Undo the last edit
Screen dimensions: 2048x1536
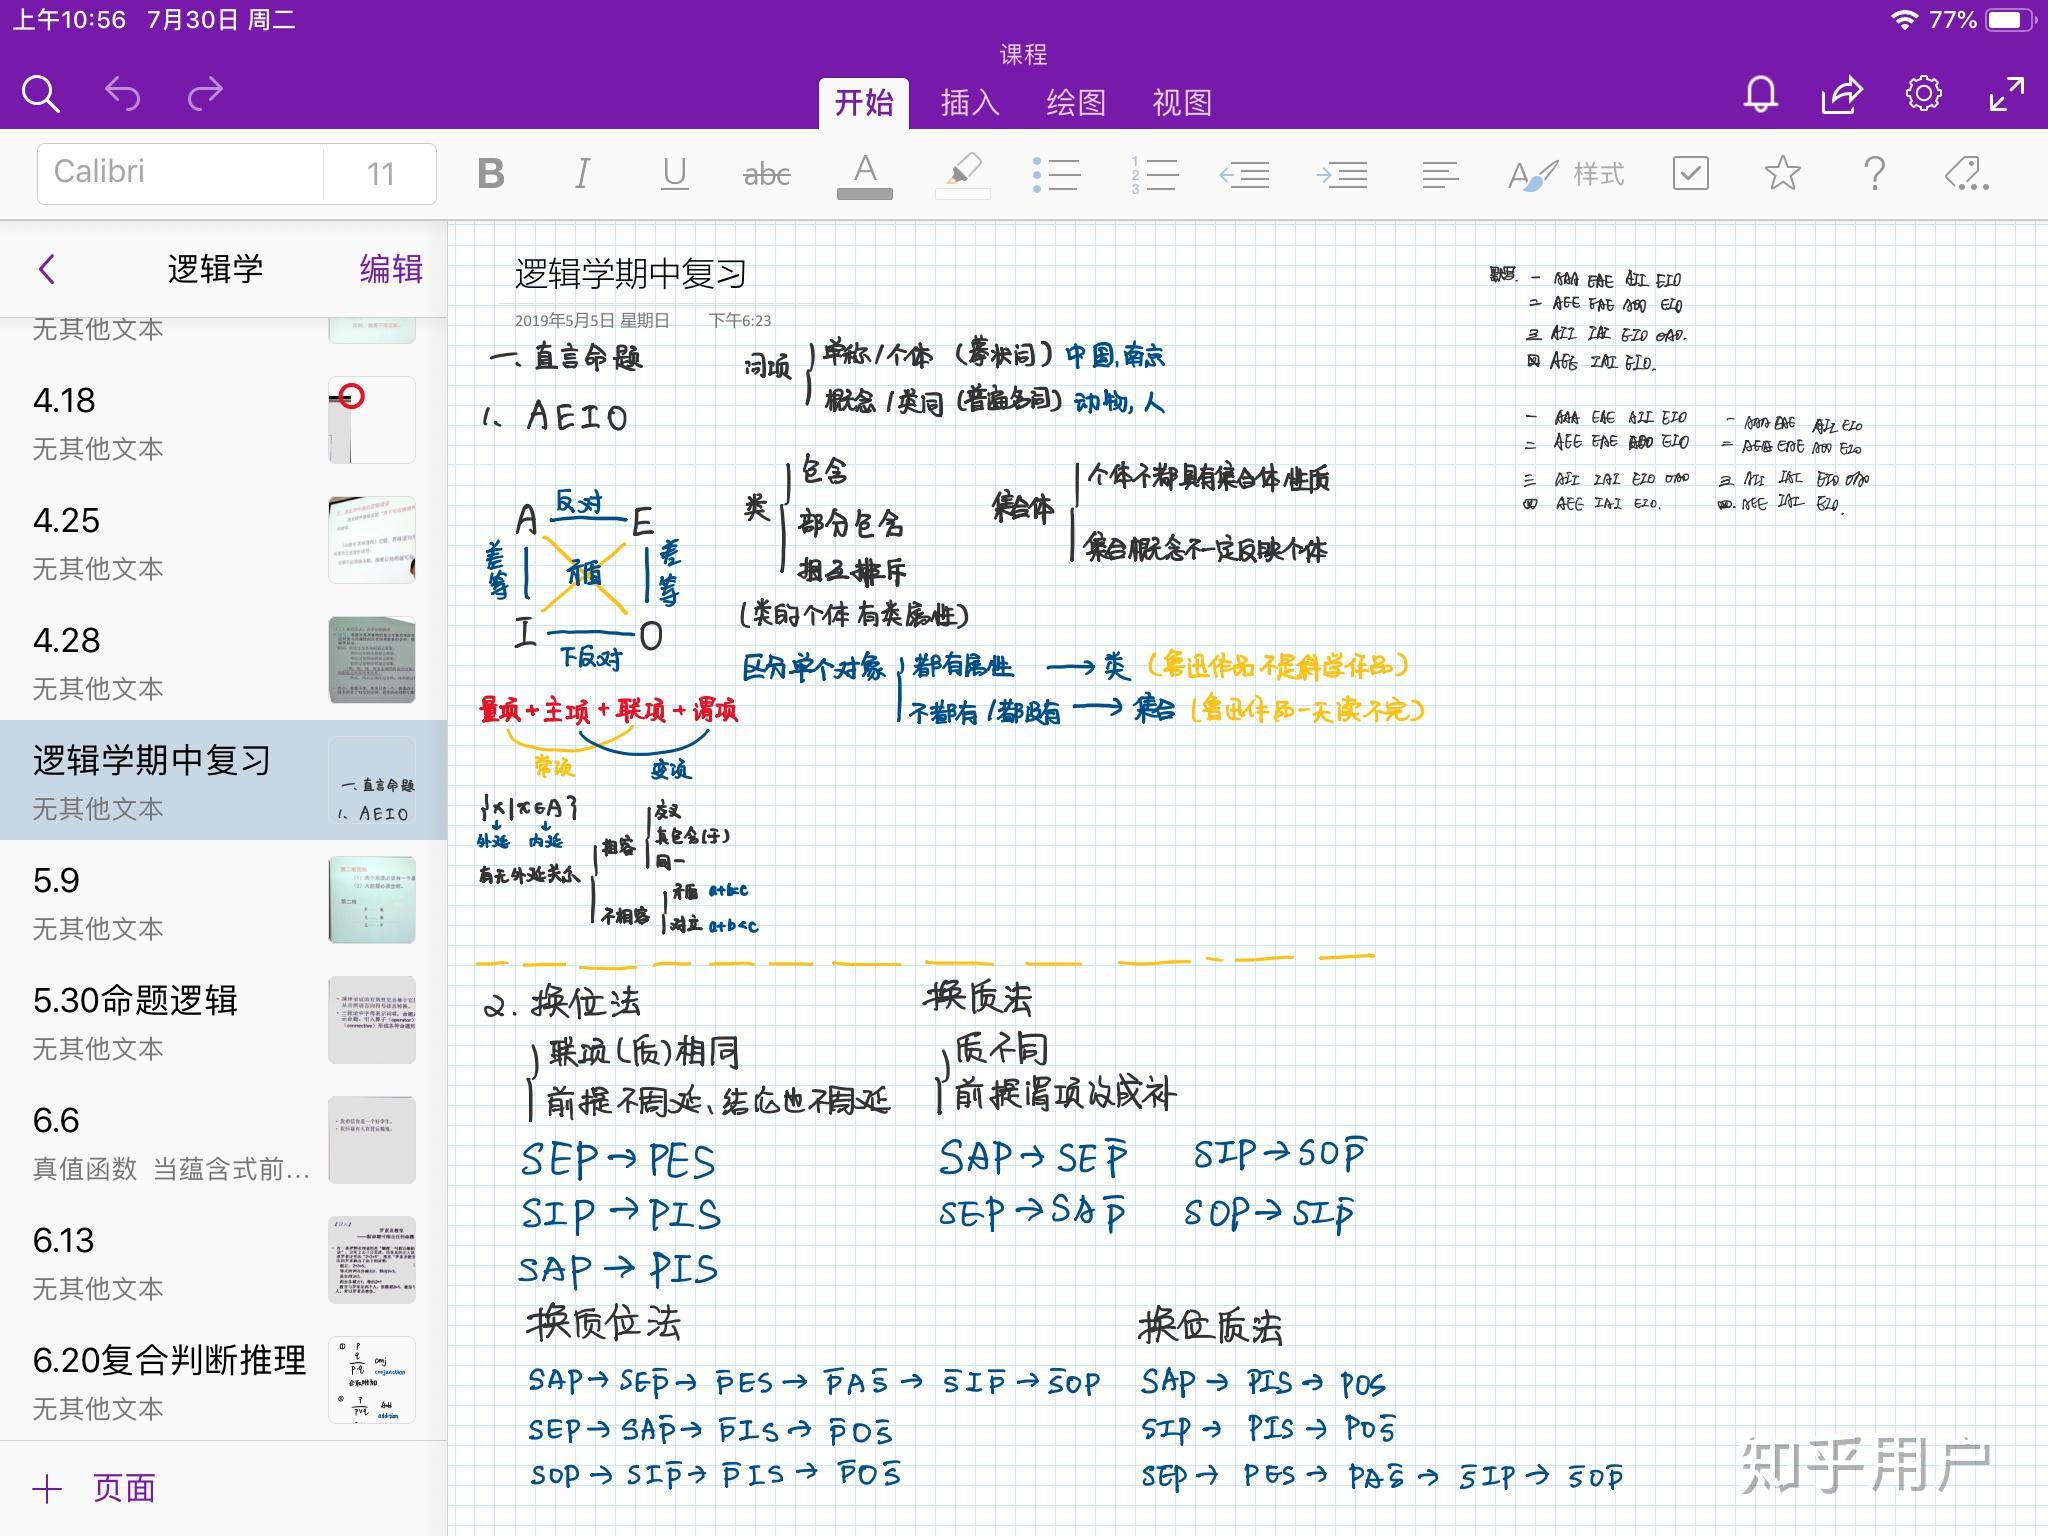pos(123,93)
